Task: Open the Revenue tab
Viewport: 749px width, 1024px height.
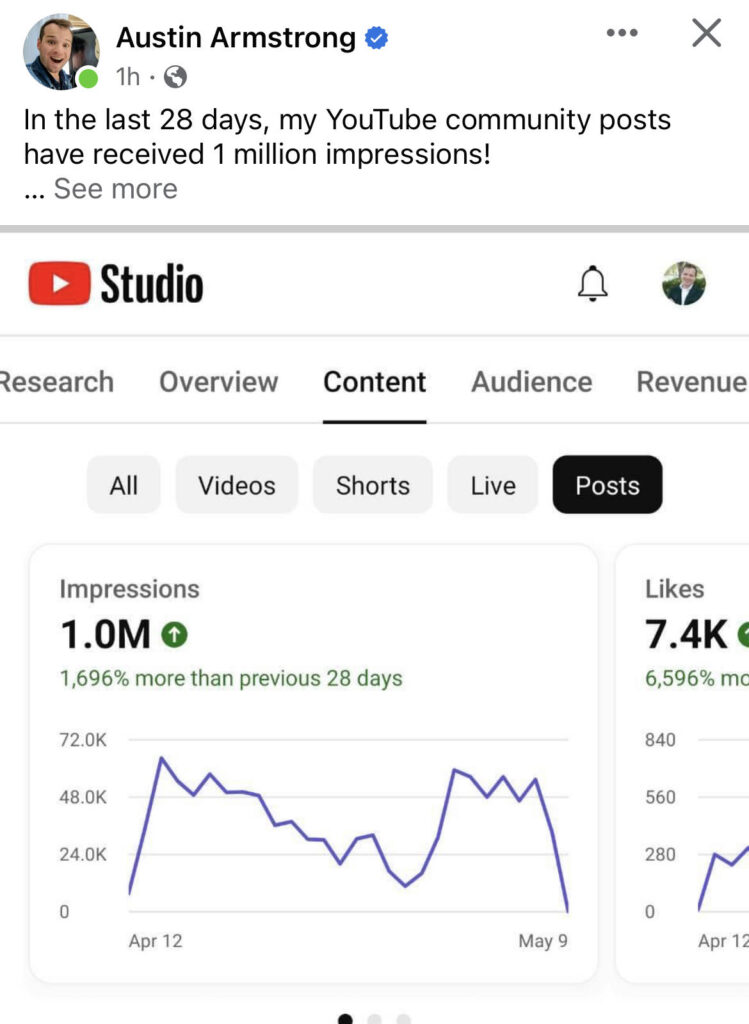Action: click(691, 382)
